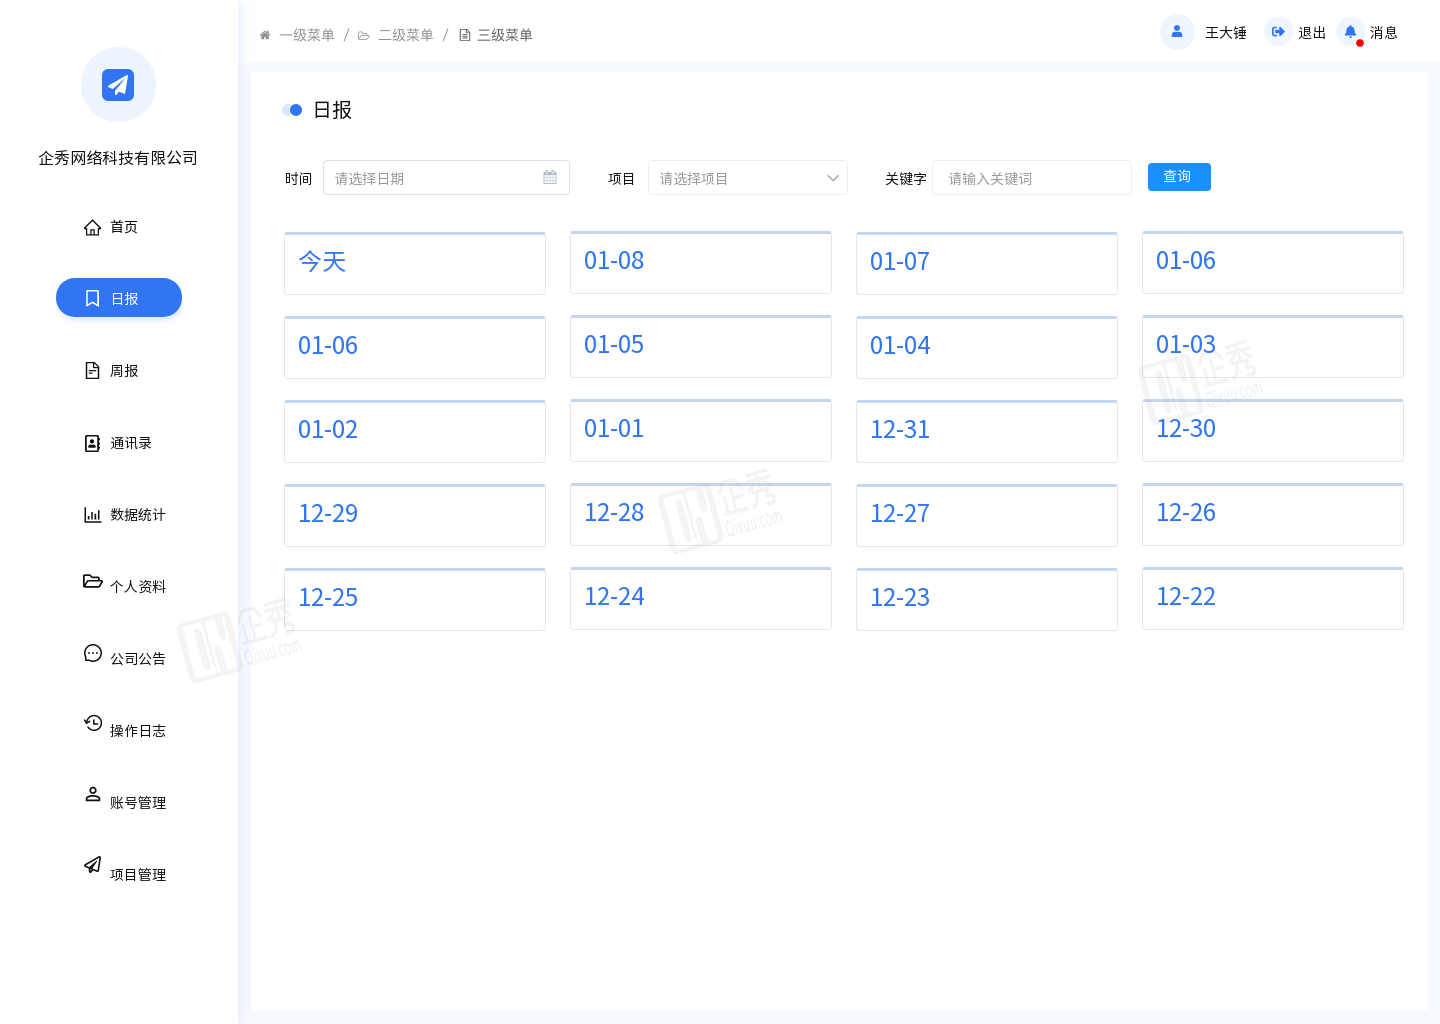Click the user avatar icon
Image resolution: width=1440 pixels, height=1024 pixels.
point(1177,32)
